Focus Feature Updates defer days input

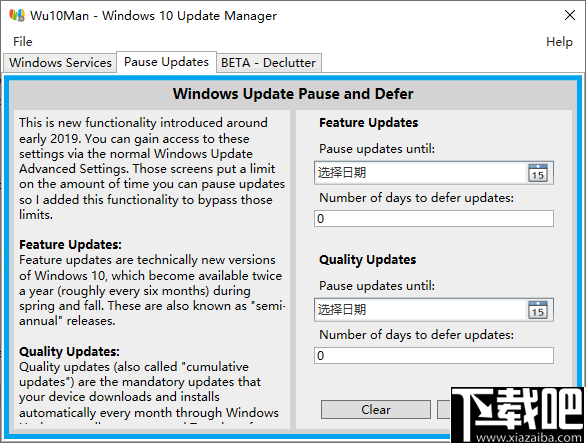[x=434, y=219]
